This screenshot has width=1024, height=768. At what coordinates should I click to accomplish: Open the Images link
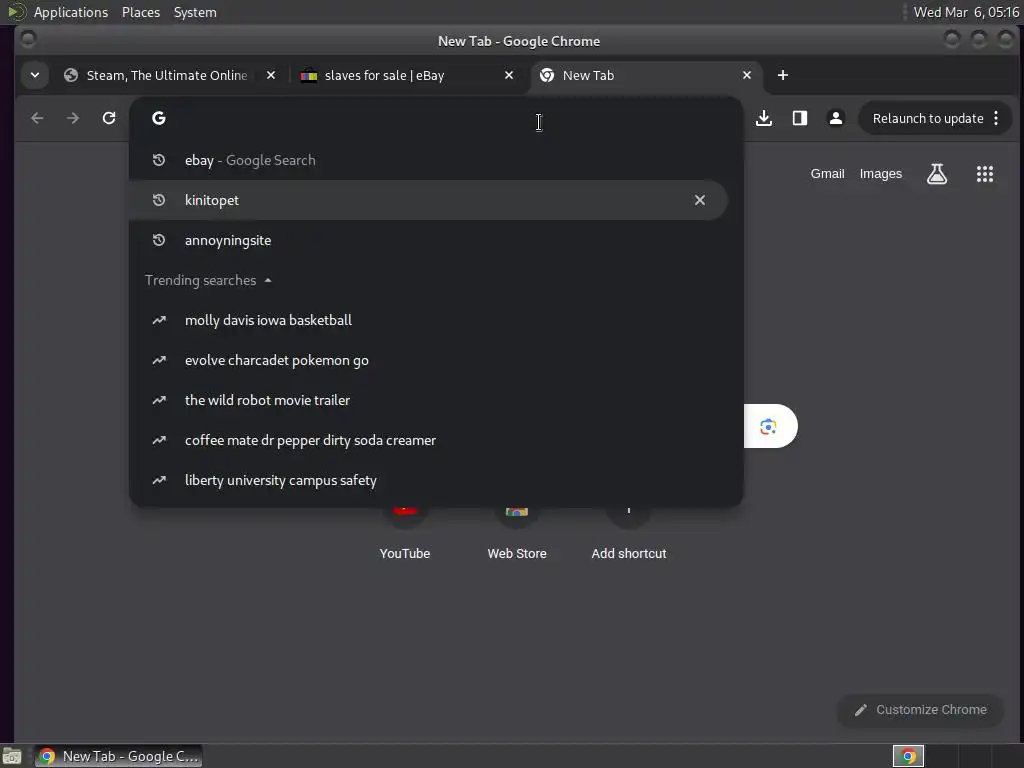880,174
